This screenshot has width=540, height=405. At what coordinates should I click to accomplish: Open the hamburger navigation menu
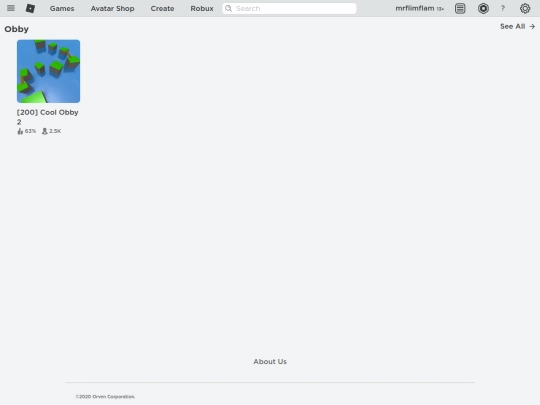[11, 8]
